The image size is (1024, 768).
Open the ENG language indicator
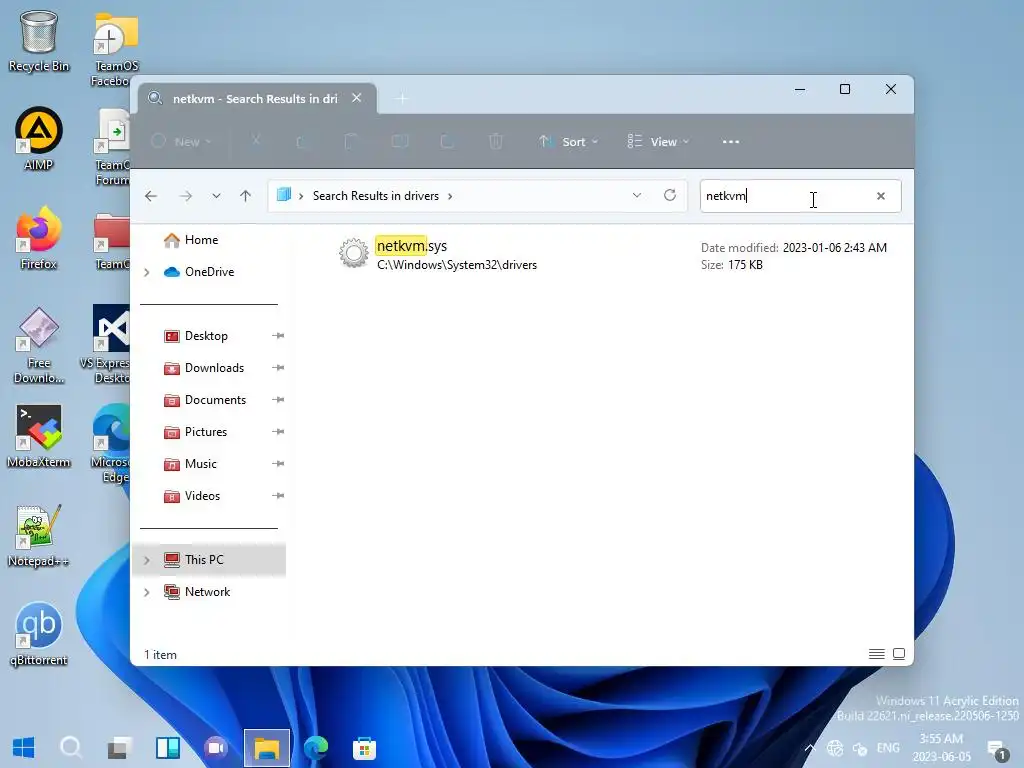click(x=888, y=748)
